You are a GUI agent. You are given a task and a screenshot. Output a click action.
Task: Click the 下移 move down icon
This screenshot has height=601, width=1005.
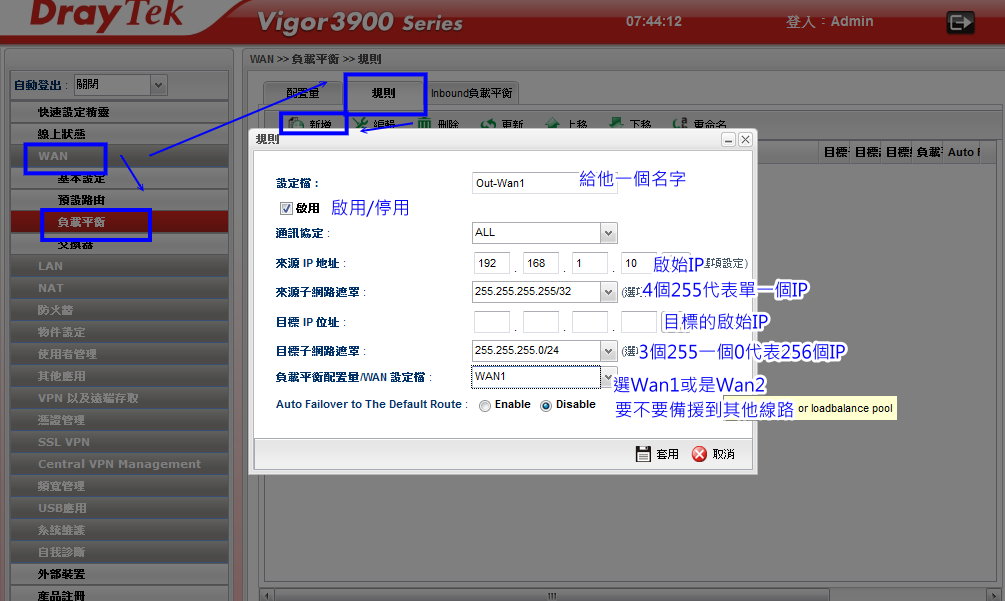pos(616,123)
